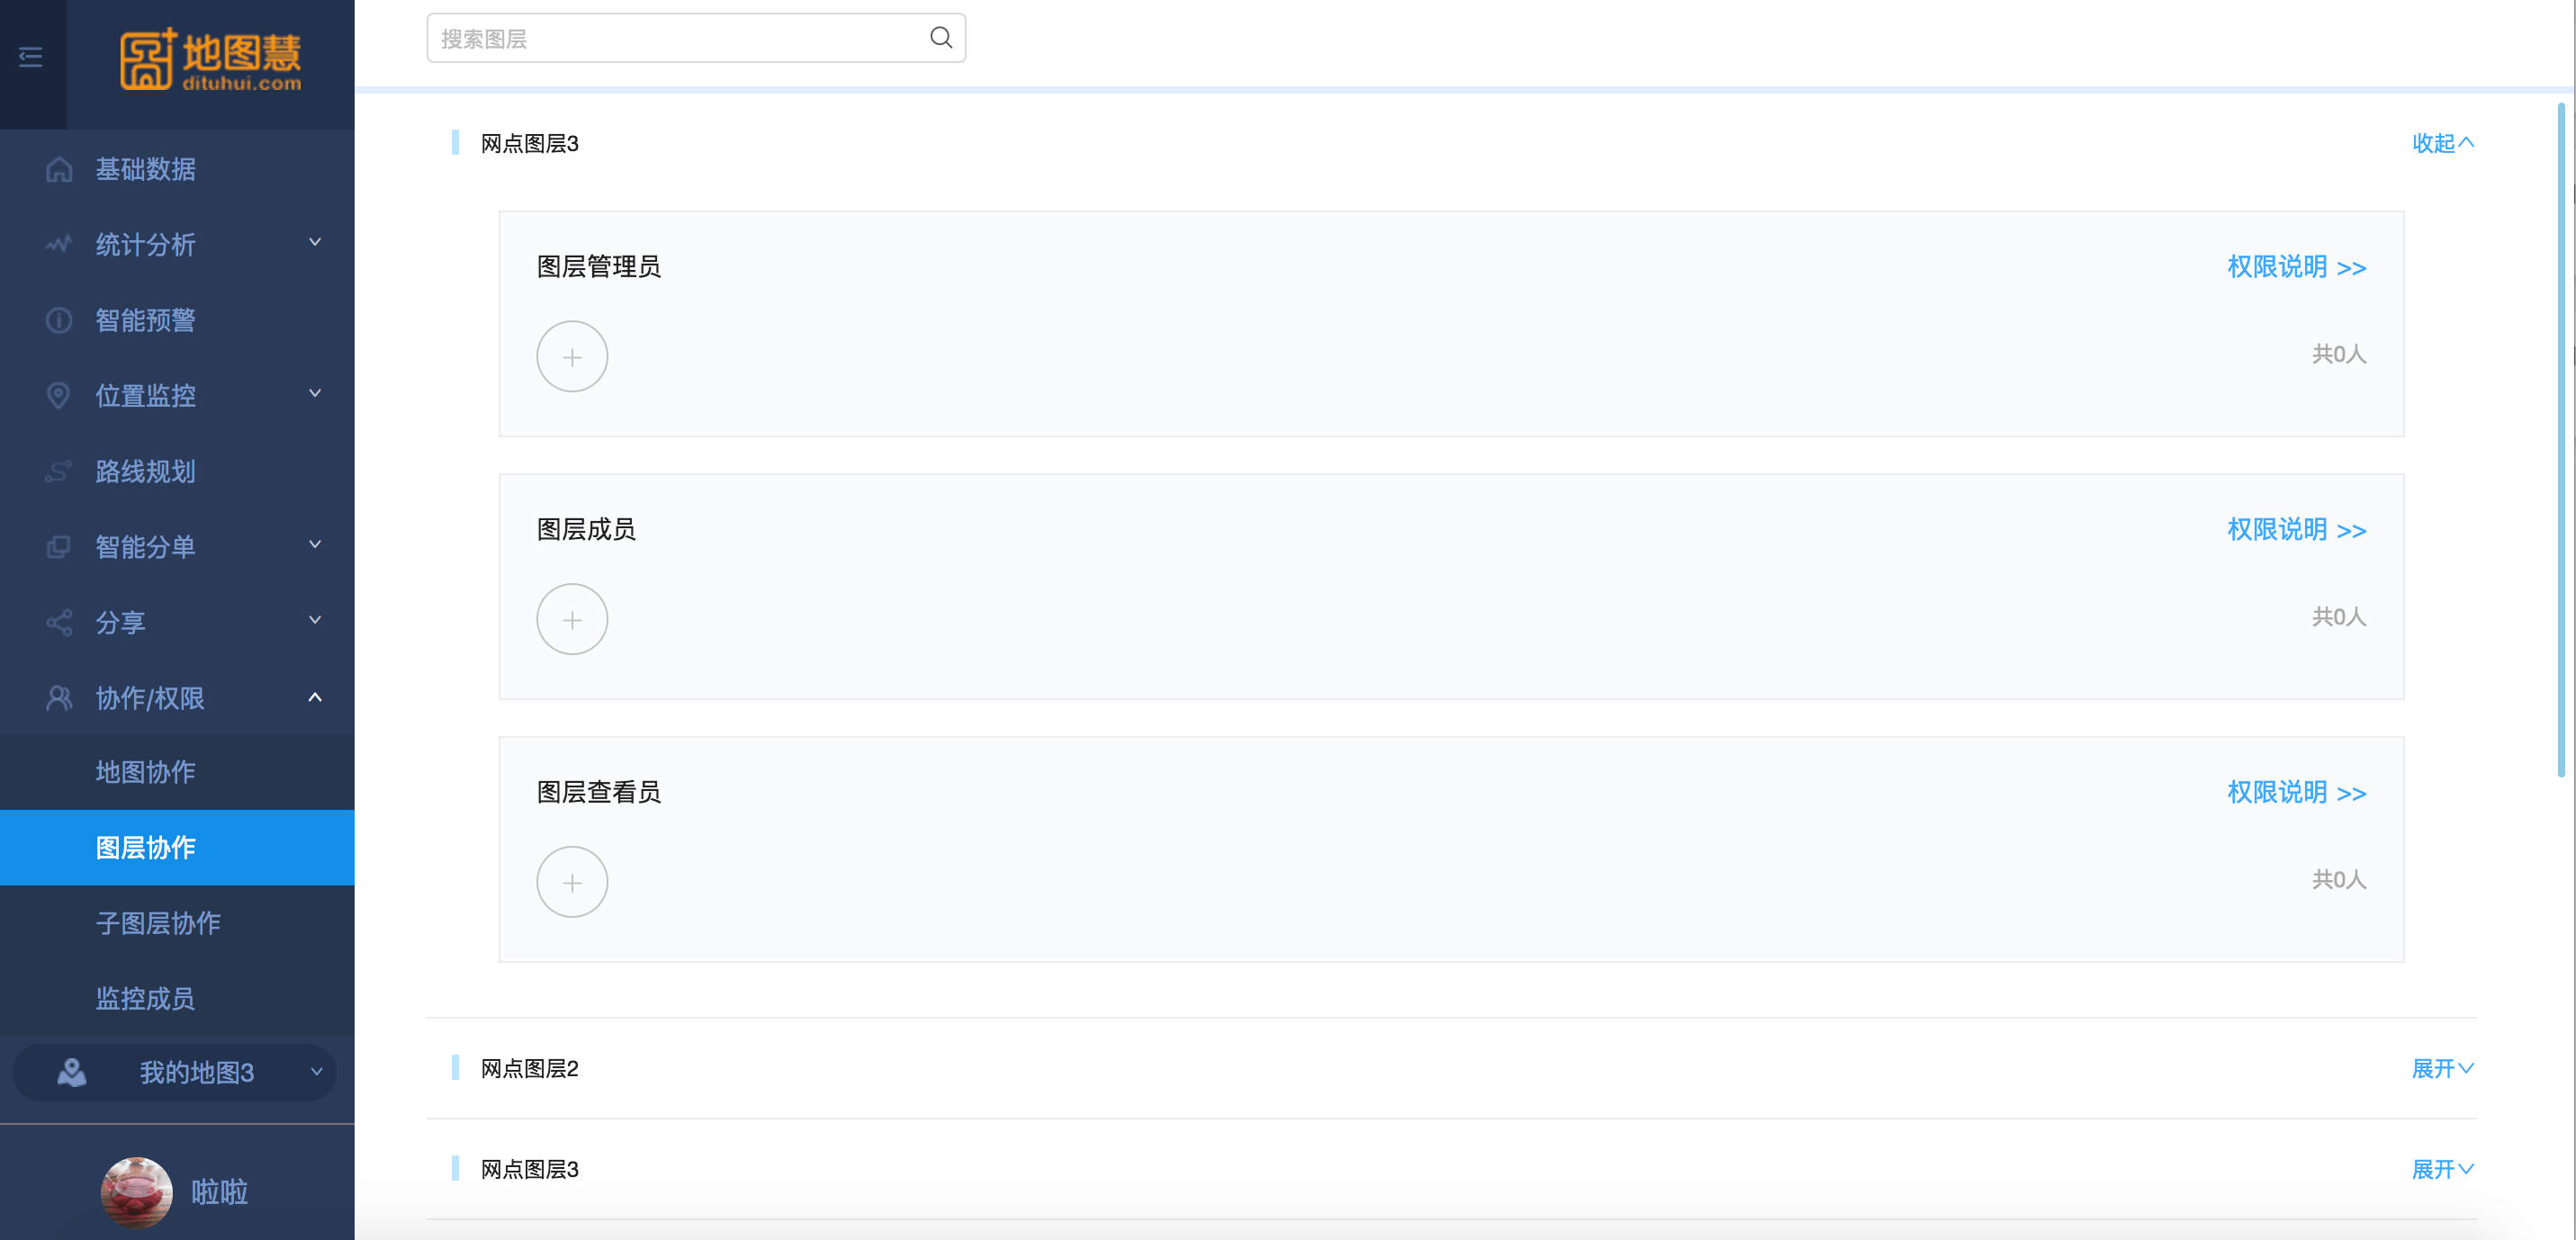Image resolution: width=2576 pixels, height=1240 pixels.
Task: Open the 我的地图3 map dropdown arrow
Action: tap(316, 1072)
